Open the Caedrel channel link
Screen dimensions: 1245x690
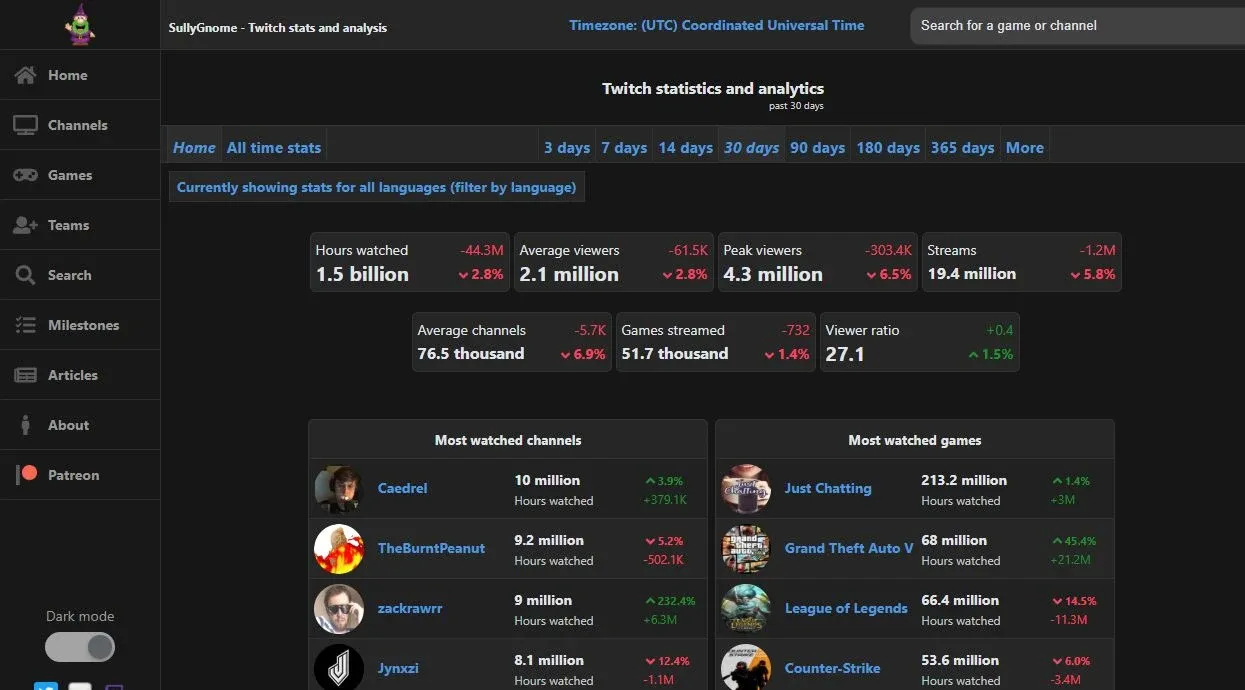click(x=402, y=488)
